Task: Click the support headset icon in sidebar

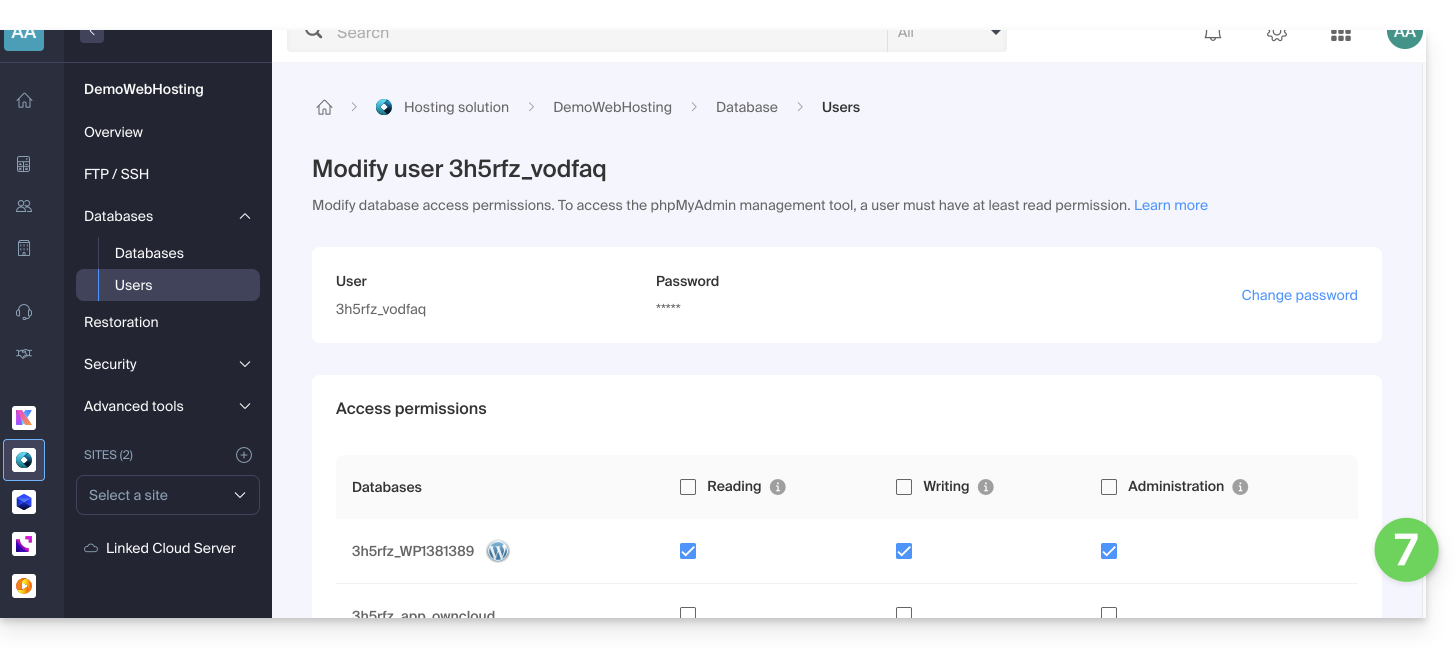Action: (x=25, y=312)
